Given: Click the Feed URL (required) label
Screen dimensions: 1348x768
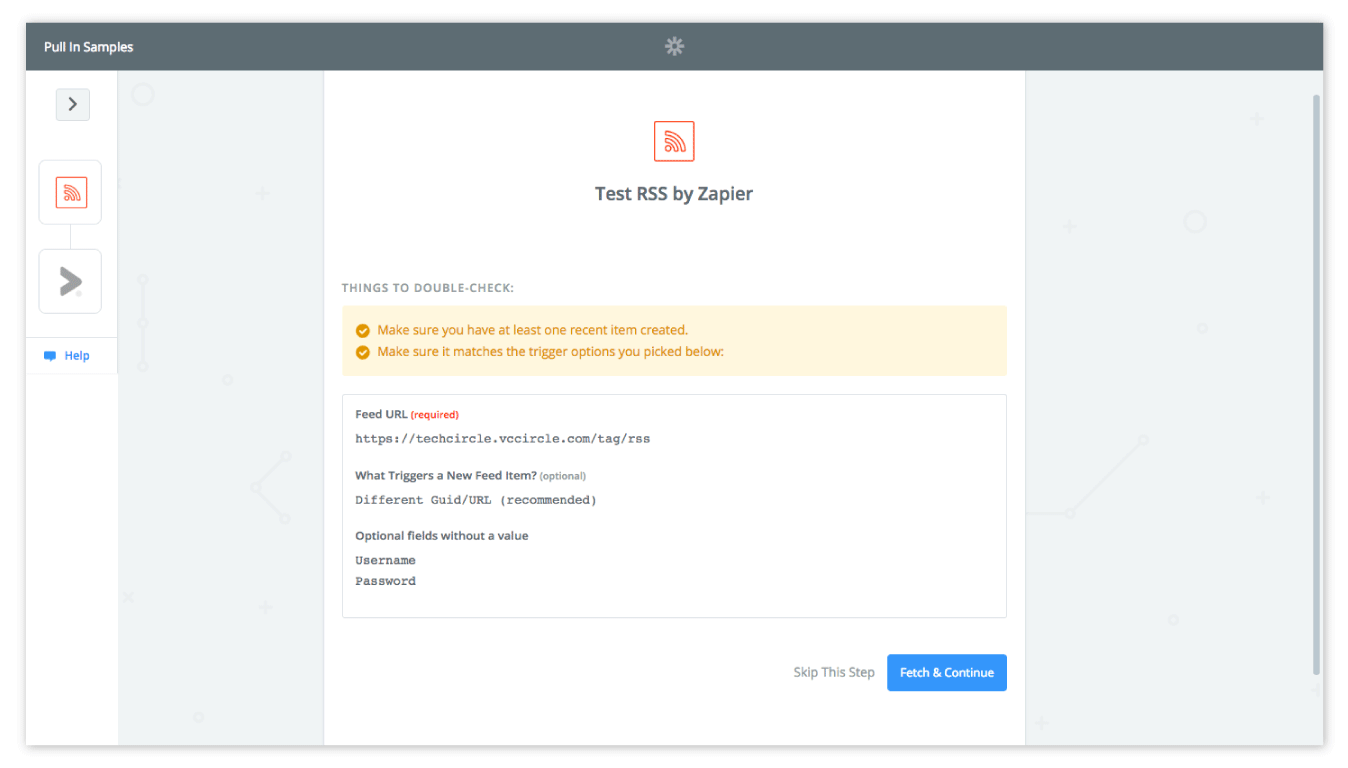Looking at the screenshot, I should pyautogui.click(x=407, y=414).
